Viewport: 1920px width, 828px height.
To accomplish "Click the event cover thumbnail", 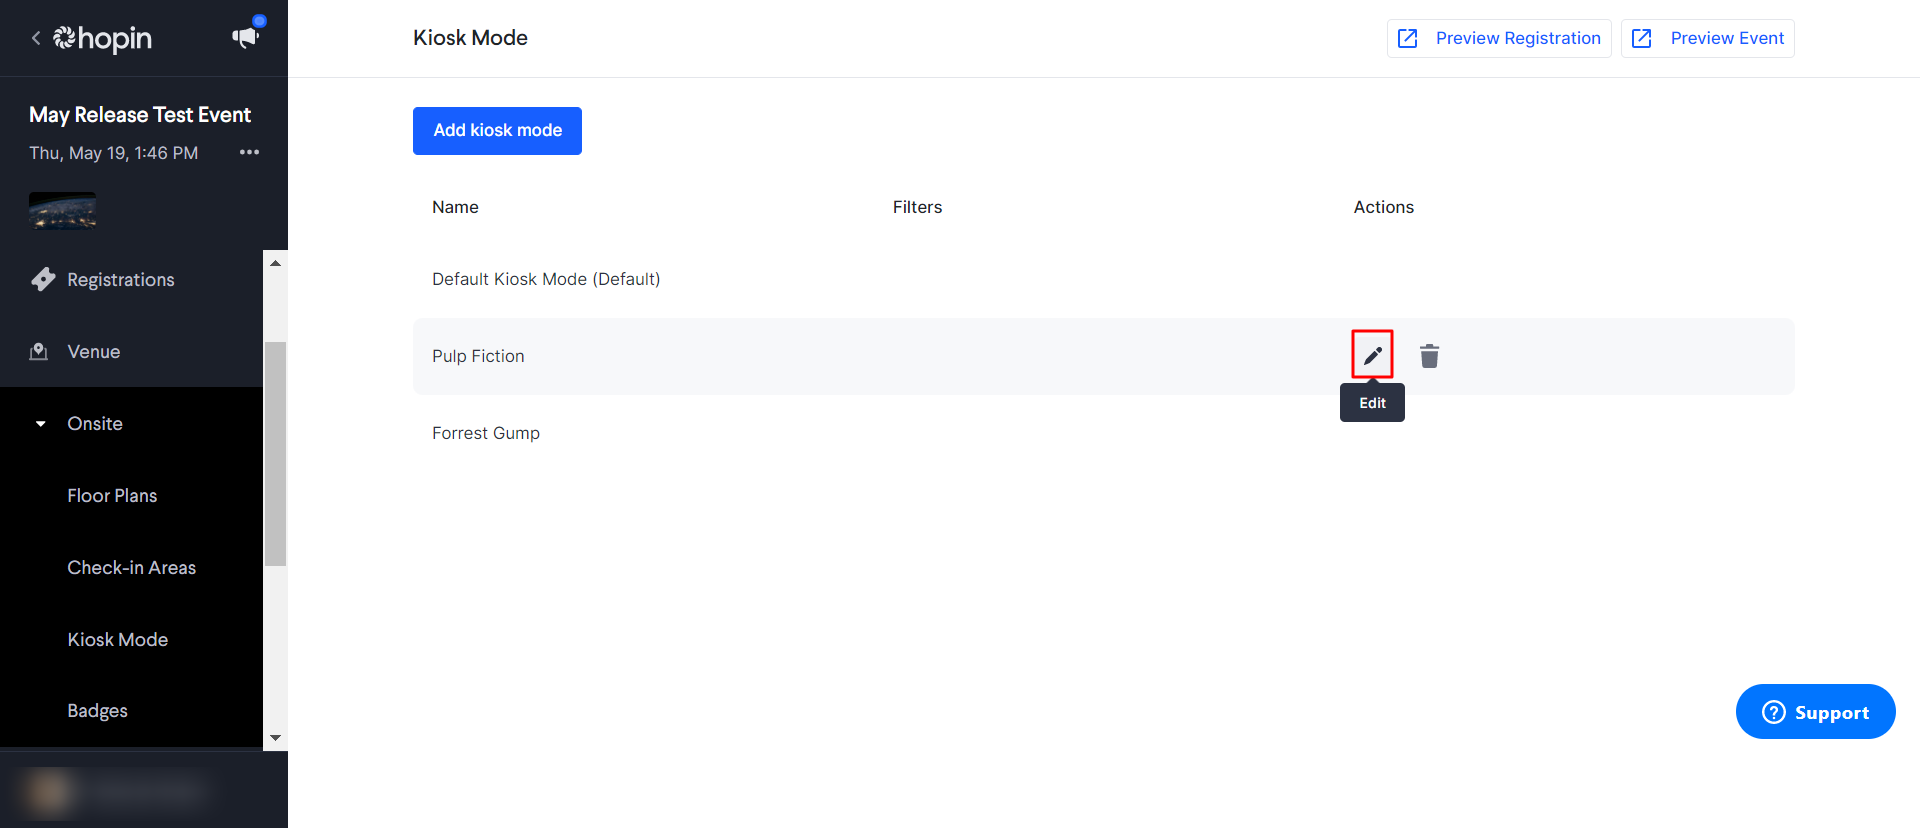I will coord(63,211).
